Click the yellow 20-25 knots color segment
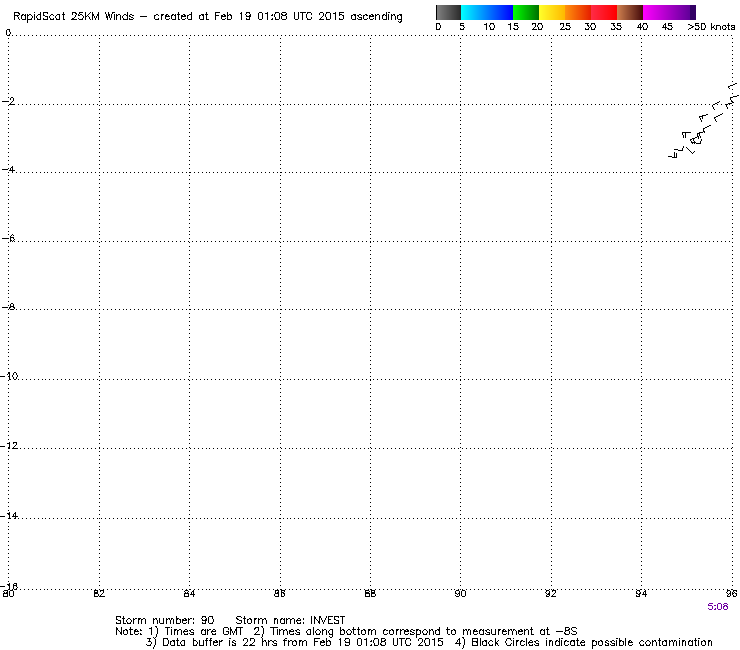 (x=552, y=12)
